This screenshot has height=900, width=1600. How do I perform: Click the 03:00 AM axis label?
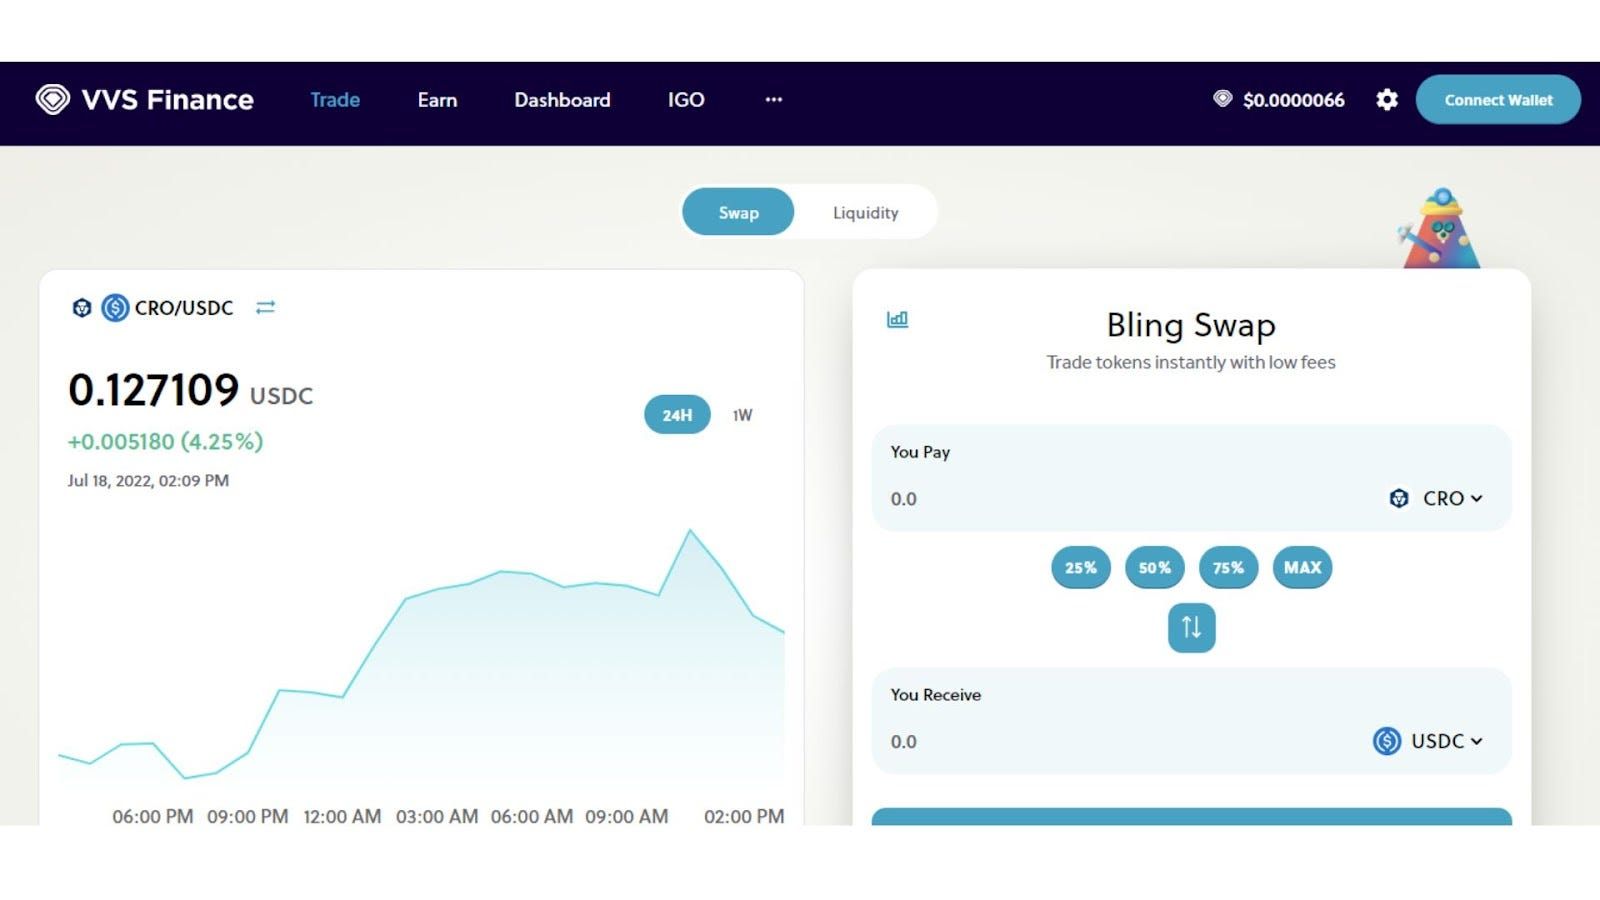coord(437,816)
